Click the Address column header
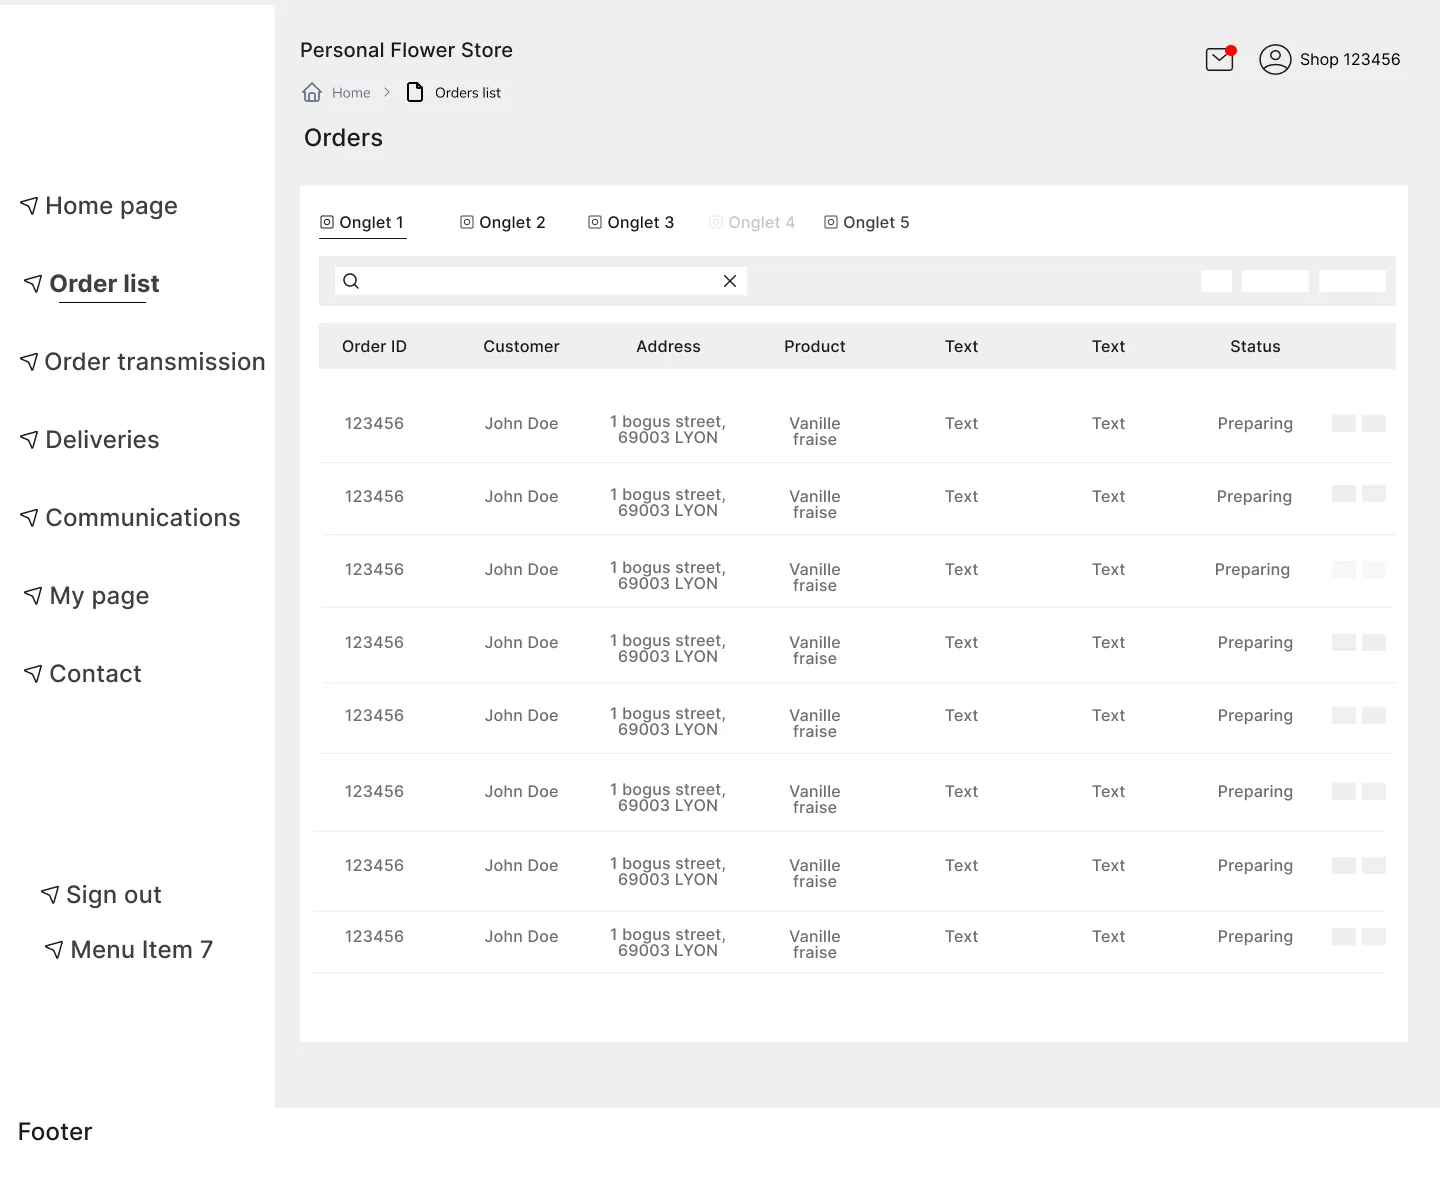The image size is (1440, 1180). [x=668, y=346]
